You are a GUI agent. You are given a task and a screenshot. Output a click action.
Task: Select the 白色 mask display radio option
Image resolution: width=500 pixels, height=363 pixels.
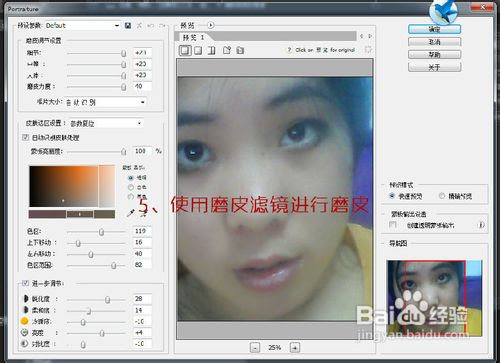tap(131, 187)
